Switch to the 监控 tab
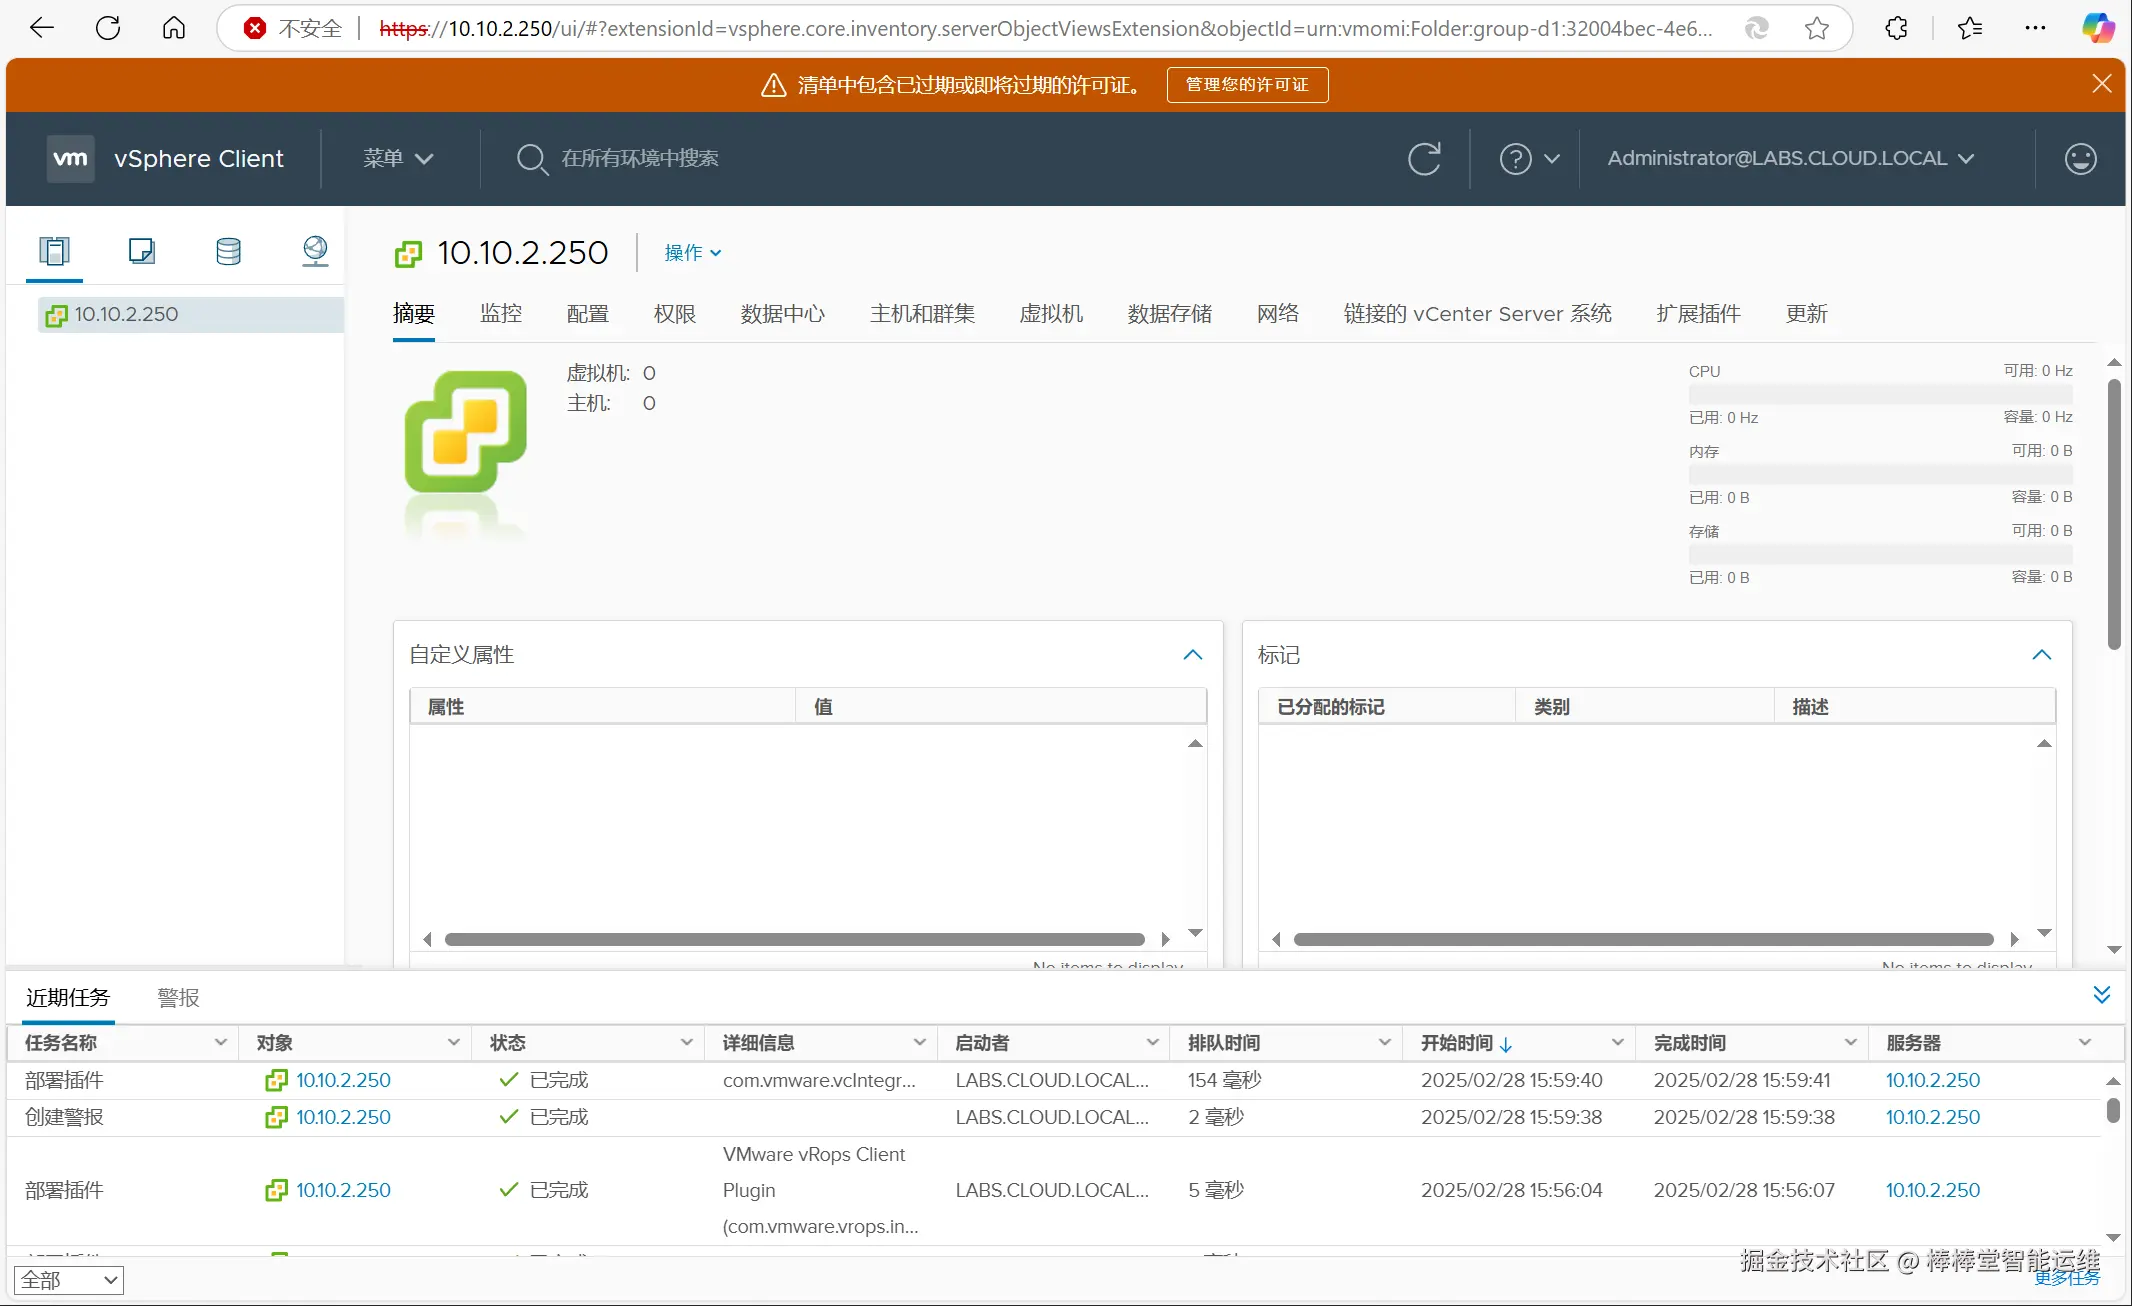 pos(500,314)
